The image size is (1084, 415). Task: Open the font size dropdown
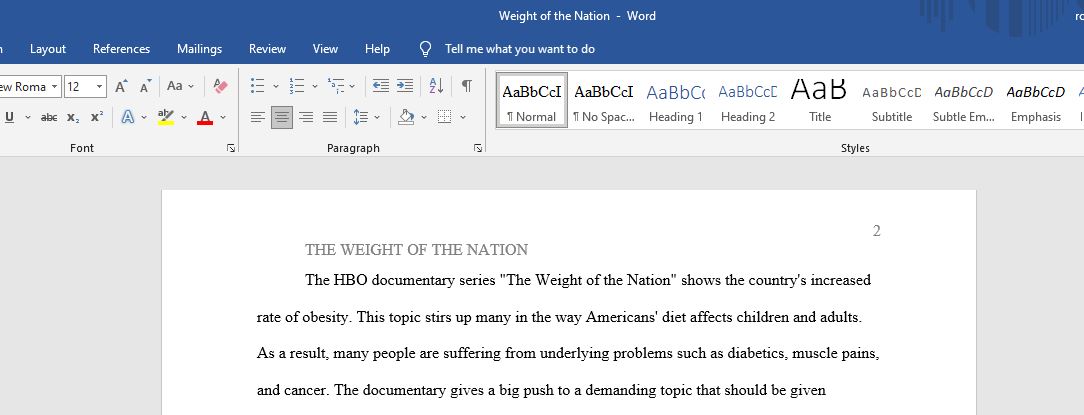point(100,86)
